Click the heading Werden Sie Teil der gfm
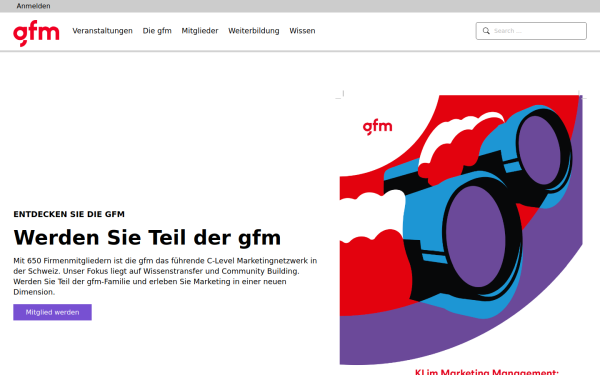Image resolution: width=600 pixels, height=375 pixels. (147, 237)
